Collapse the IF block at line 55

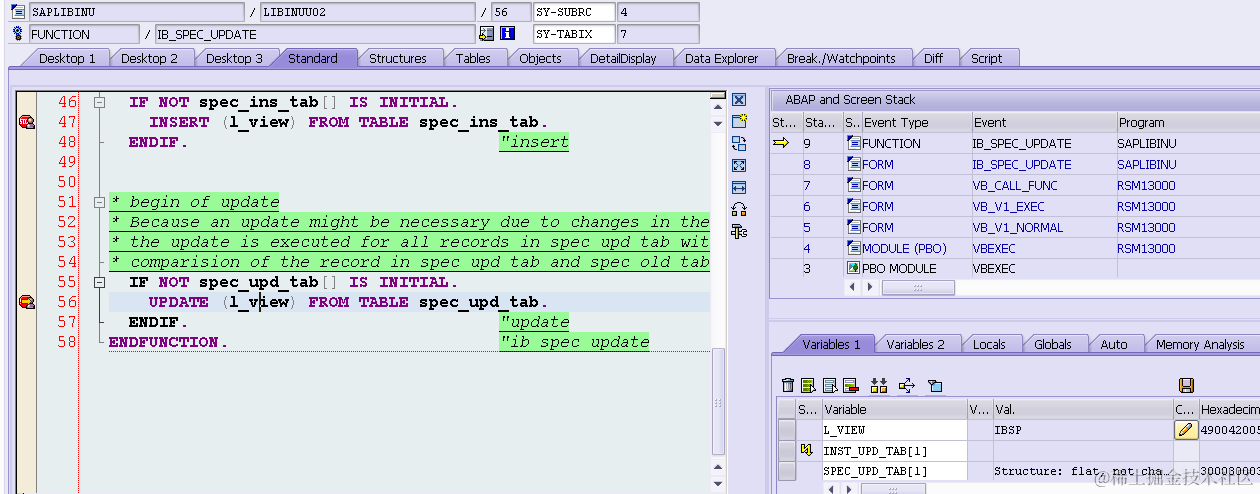[99, 282]
